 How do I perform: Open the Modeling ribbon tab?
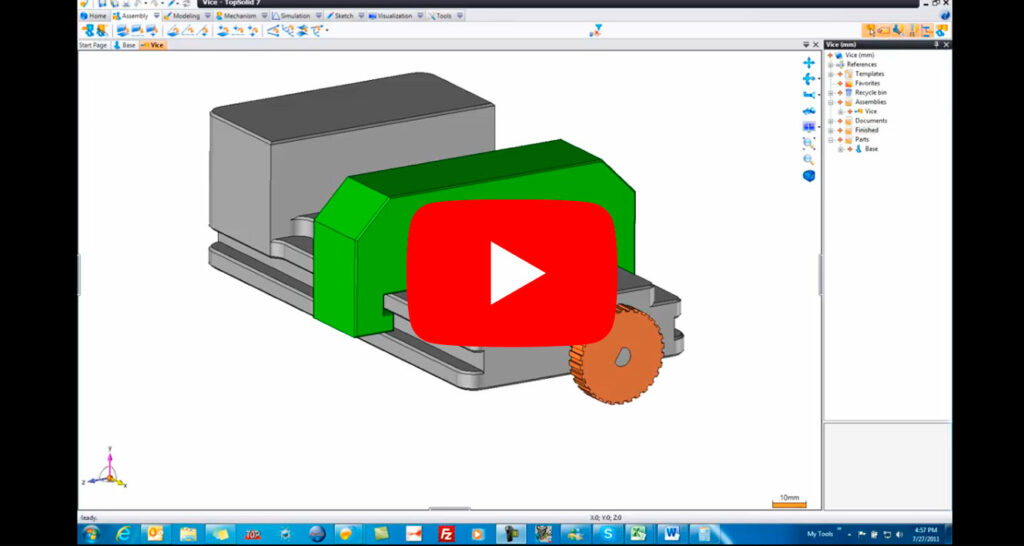[x=182, y=16]
